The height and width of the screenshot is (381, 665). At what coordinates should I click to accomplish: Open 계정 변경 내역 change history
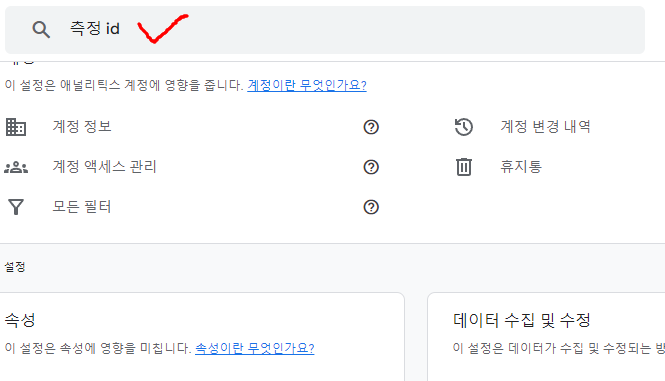pos(545,126)
